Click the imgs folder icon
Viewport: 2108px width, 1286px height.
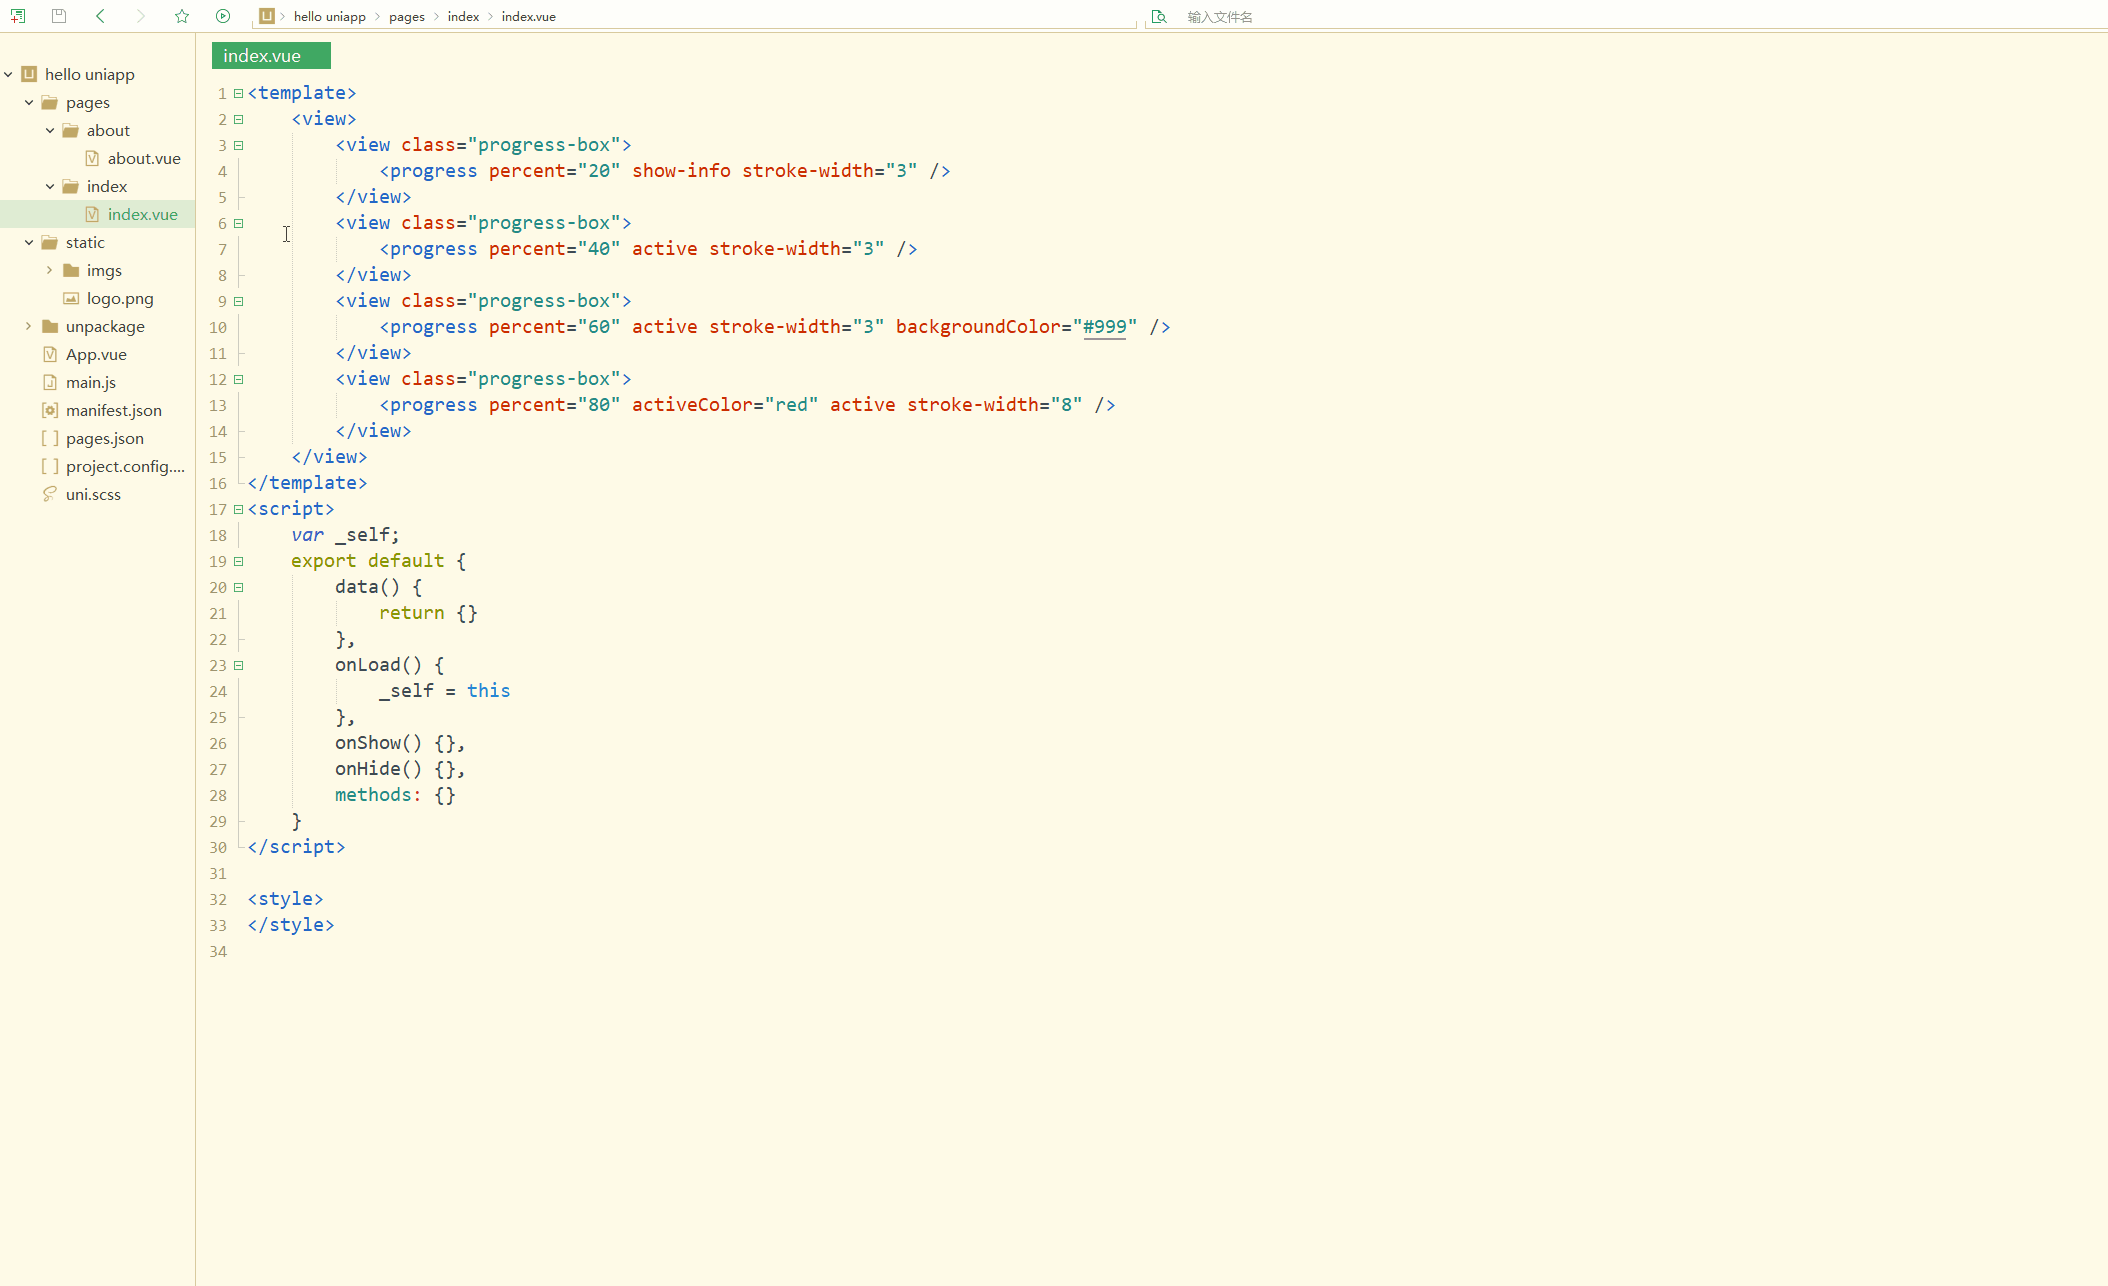tap(71, 270)
